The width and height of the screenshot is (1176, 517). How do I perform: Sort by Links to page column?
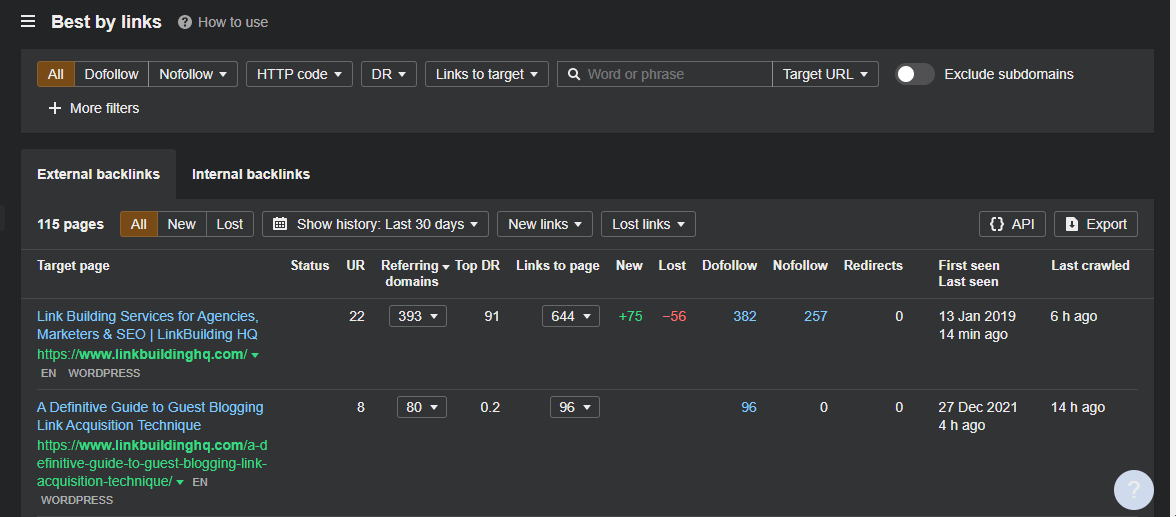[x=557, y=266]
